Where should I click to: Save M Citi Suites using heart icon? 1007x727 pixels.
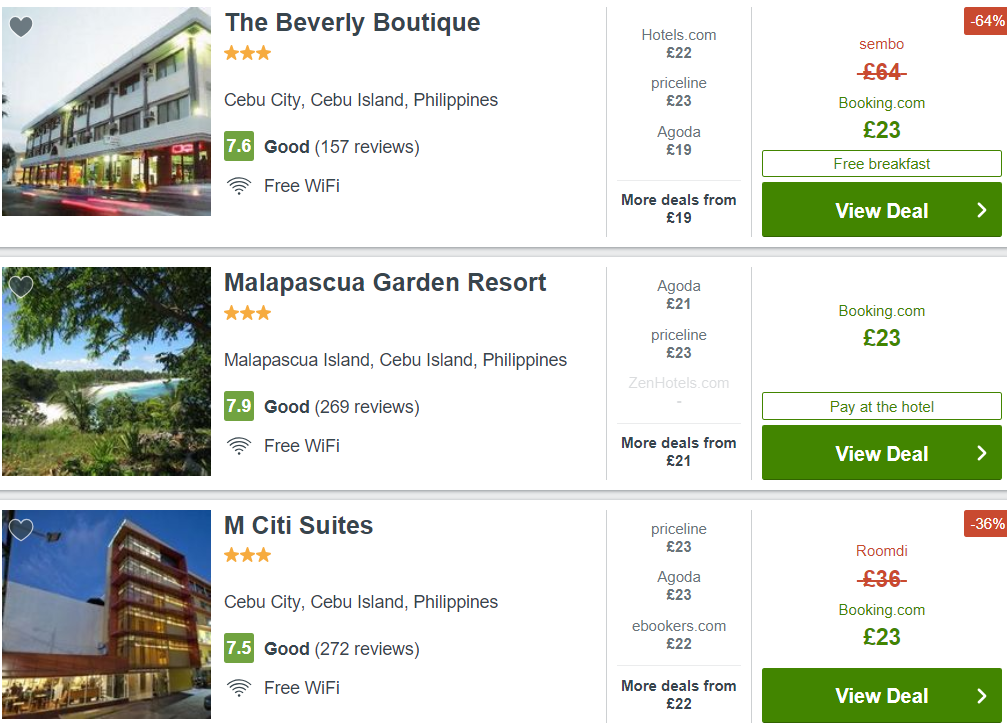coord(21,530)
